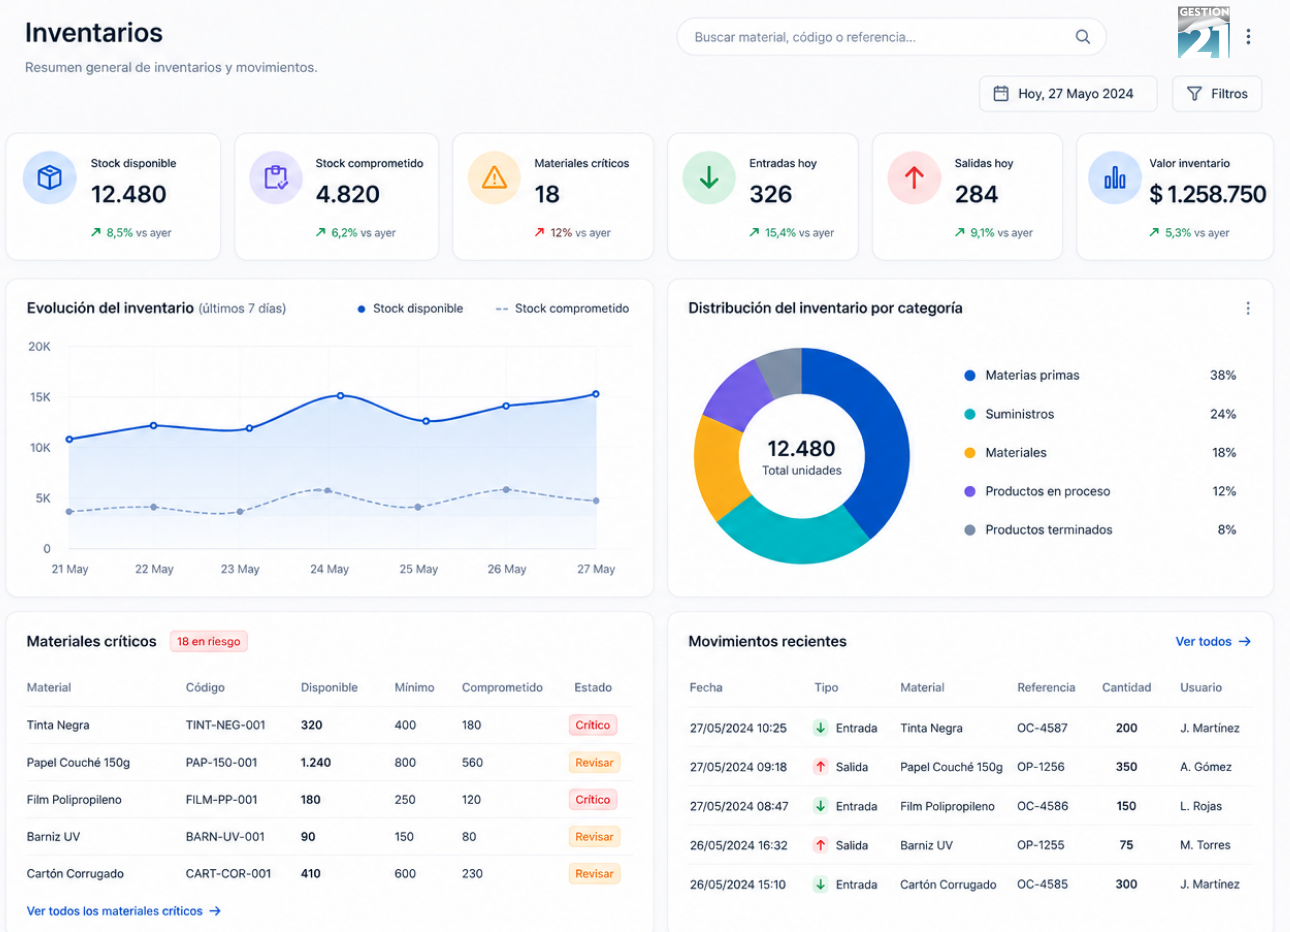1290x932 pixels.
Task: Click Revisar status for Barniz UV
Action: [594, 837]
